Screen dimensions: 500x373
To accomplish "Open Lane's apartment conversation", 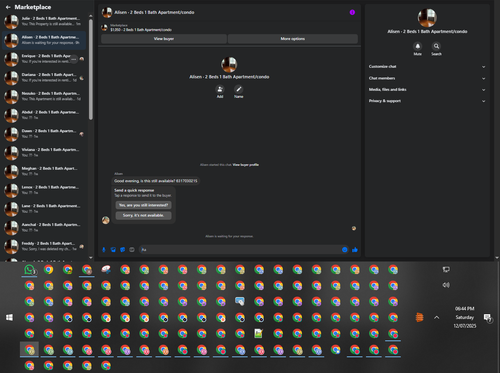I will click(44, 209).
